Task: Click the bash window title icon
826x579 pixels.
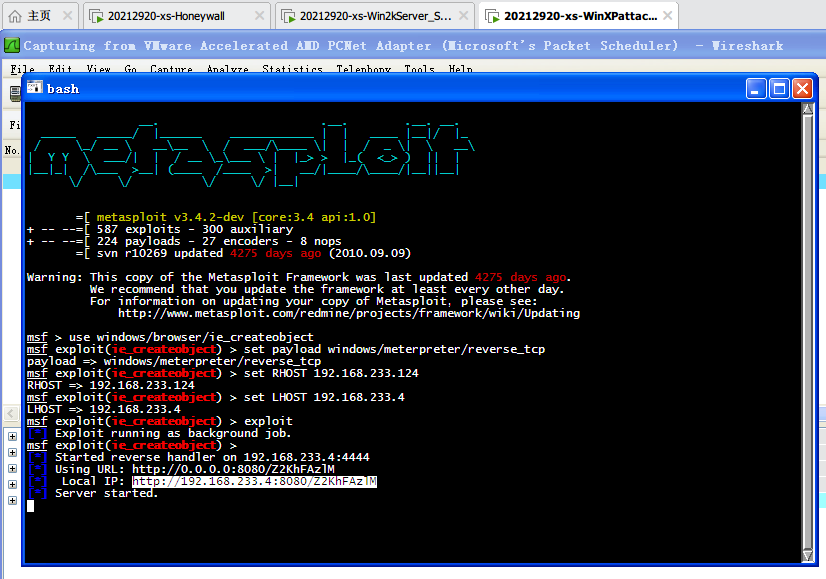Action: pyautogui.click(x=35, y=87)
